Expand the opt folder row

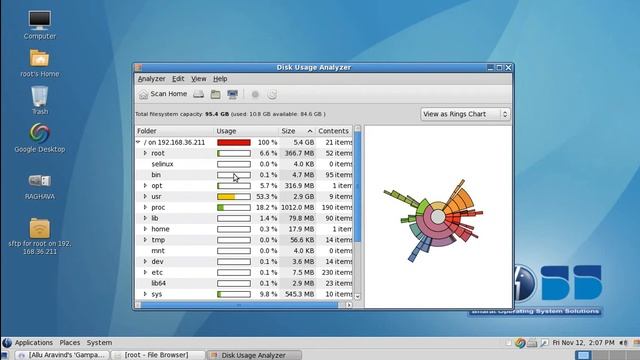pyautogui.click(x=145, y=185)
